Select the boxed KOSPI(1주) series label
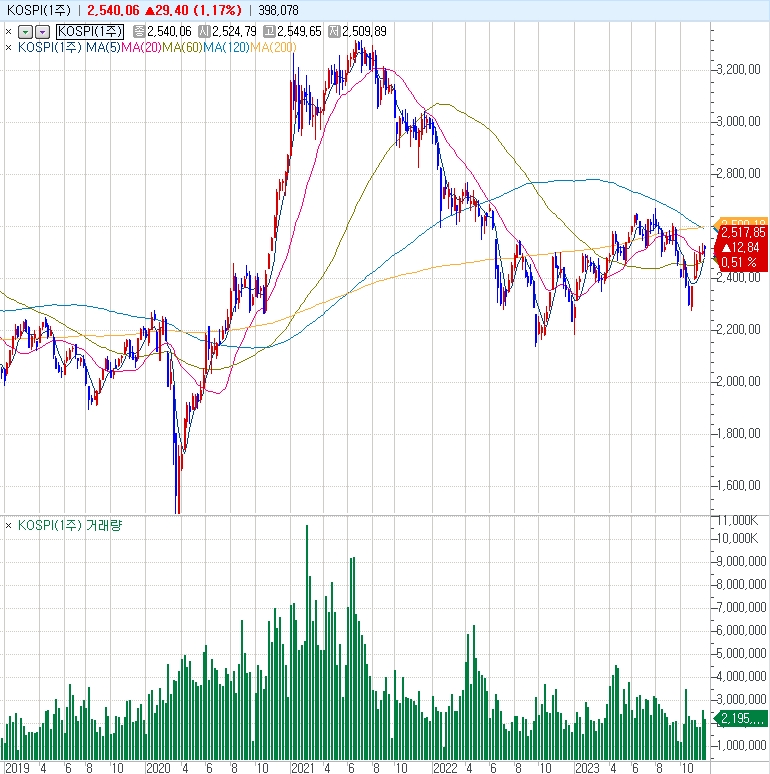The image size is (770, 774). tap(89, 32)
